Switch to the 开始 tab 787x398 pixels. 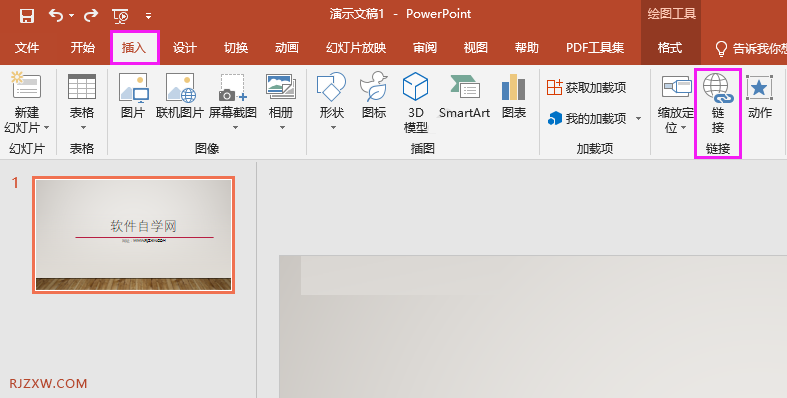click(82, 48)
